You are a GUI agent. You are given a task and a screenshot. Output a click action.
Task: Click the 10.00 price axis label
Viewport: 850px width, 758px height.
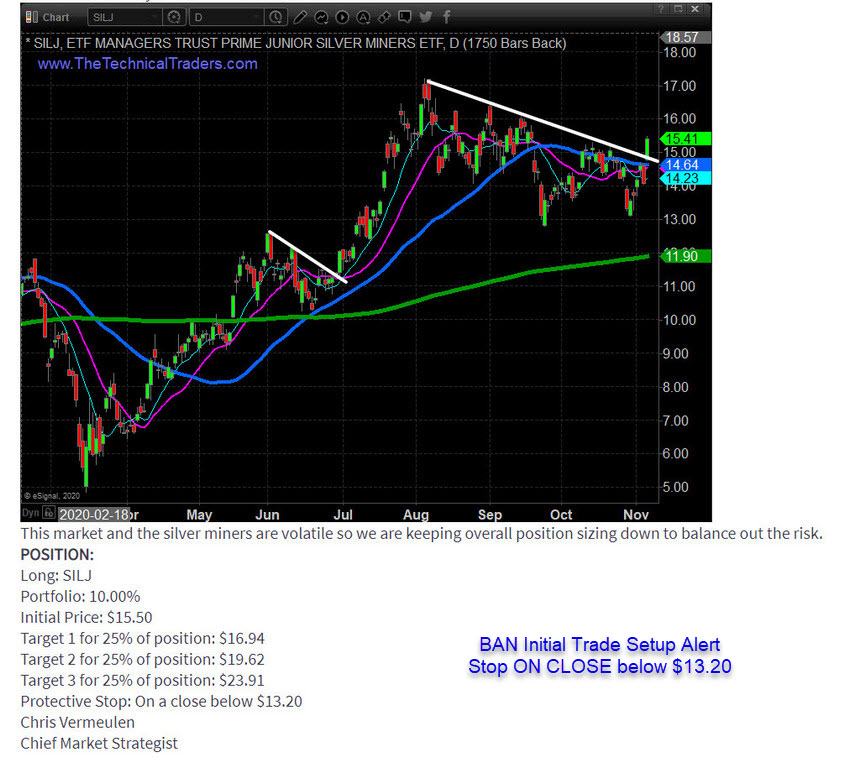point(680,320)
